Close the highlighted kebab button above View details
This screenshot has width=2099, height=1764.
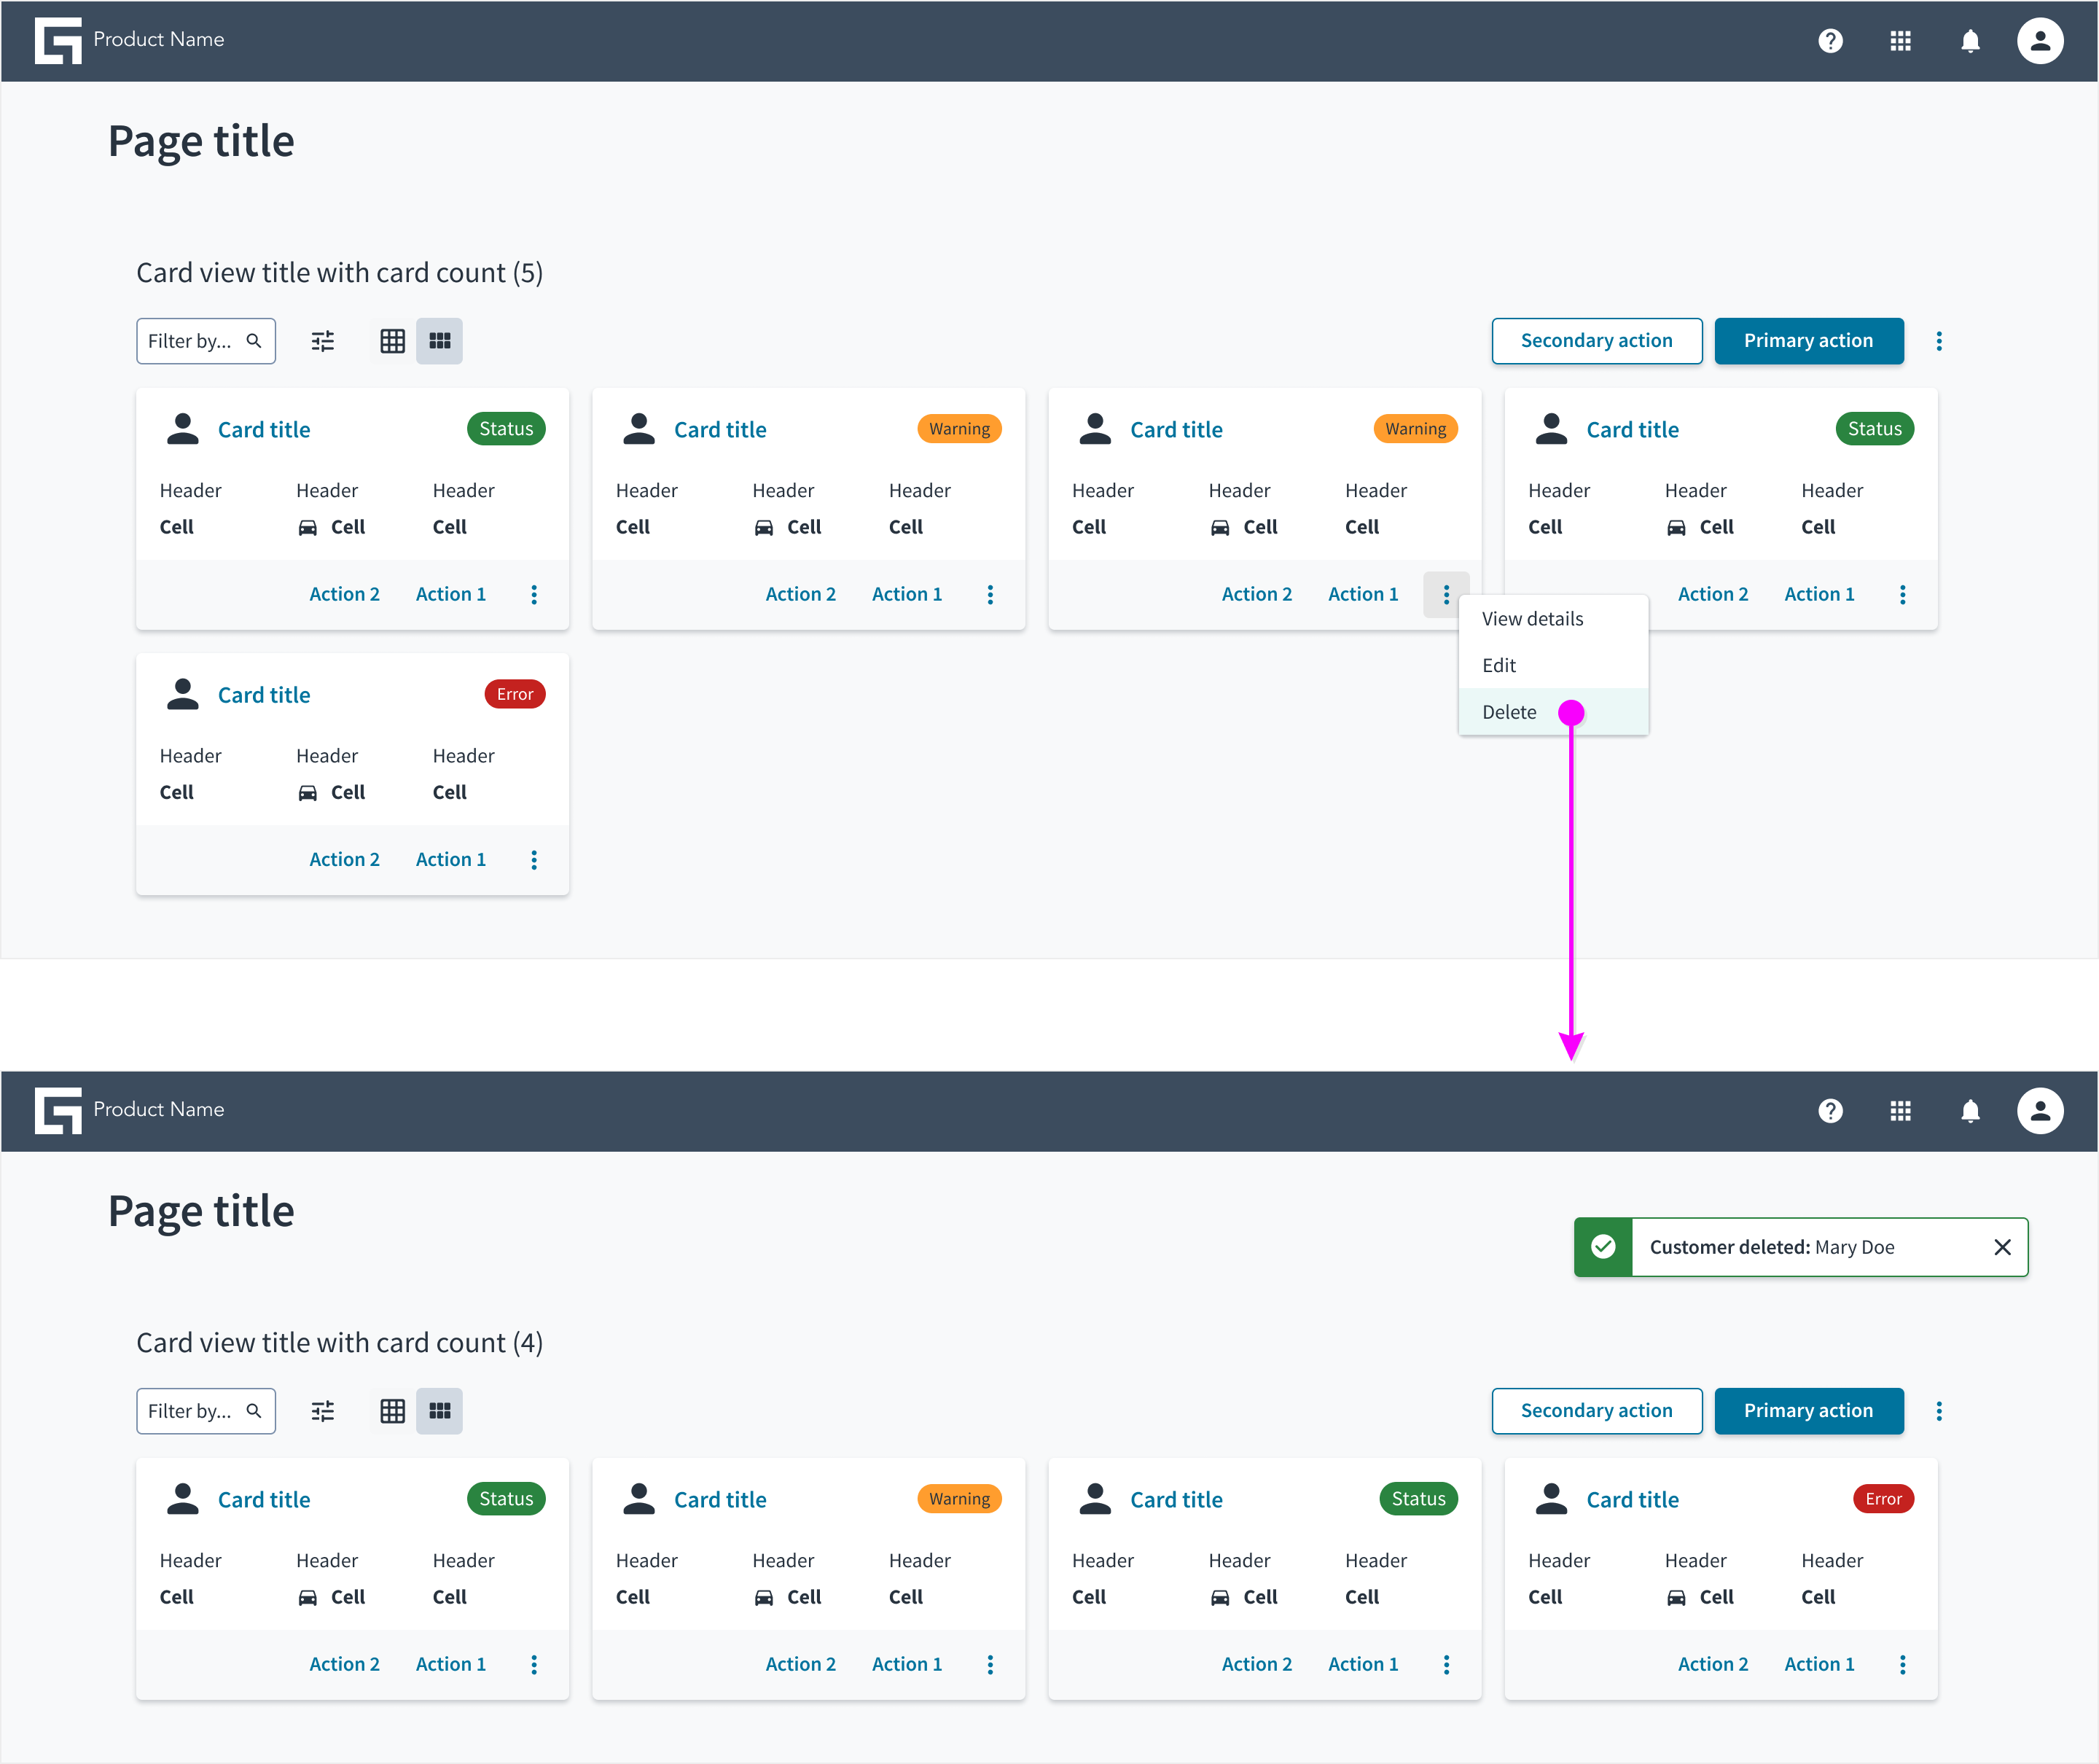(x=1446, y=594)
